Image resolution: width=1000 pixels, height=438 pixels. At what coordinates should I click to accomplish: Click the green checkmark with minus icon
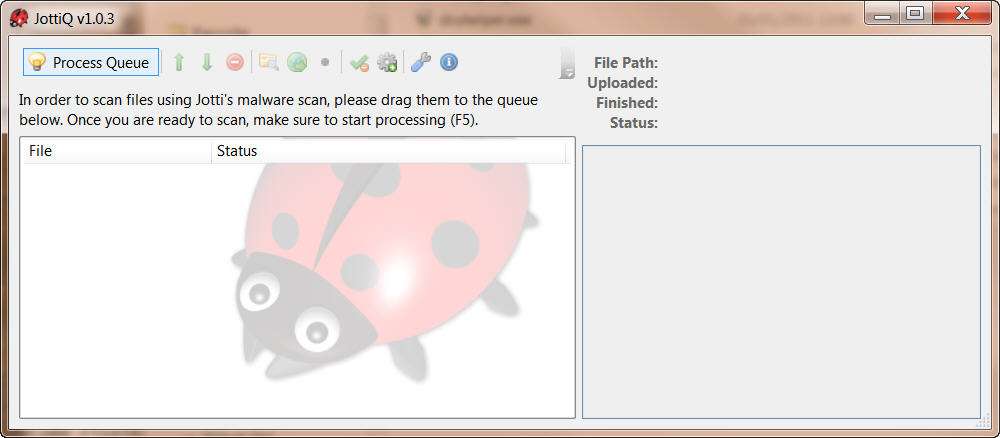click(359, 62)
